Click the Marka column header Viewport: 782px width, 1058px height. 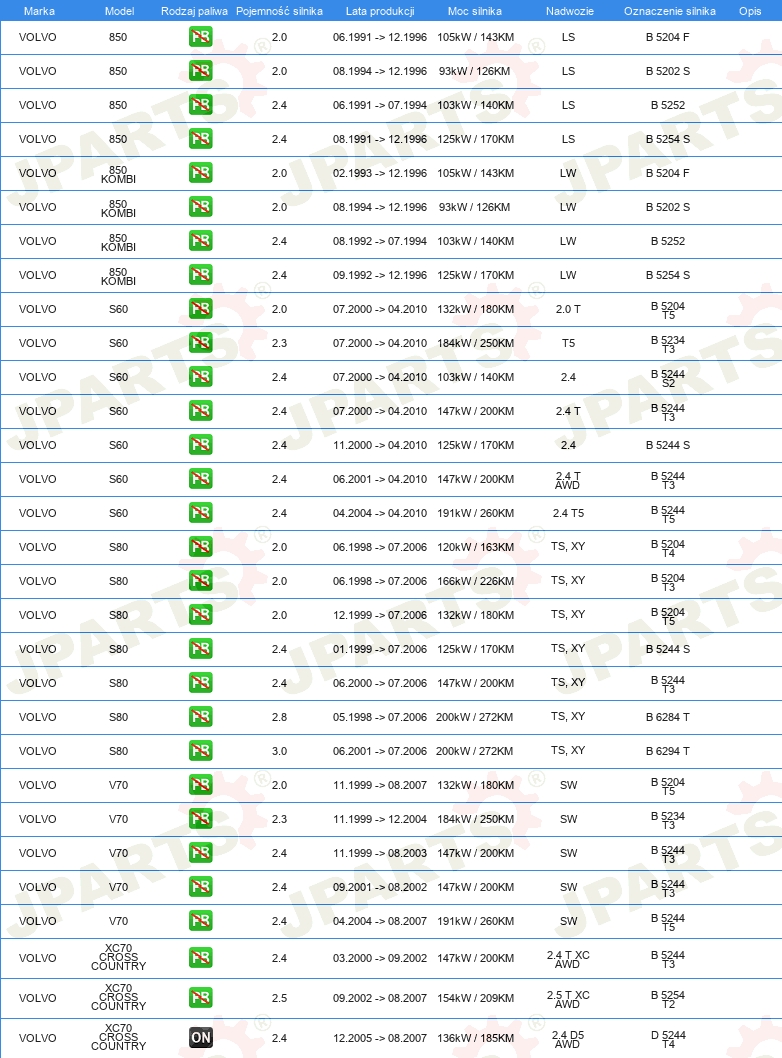pyautogui.click(x=38, y=11)
